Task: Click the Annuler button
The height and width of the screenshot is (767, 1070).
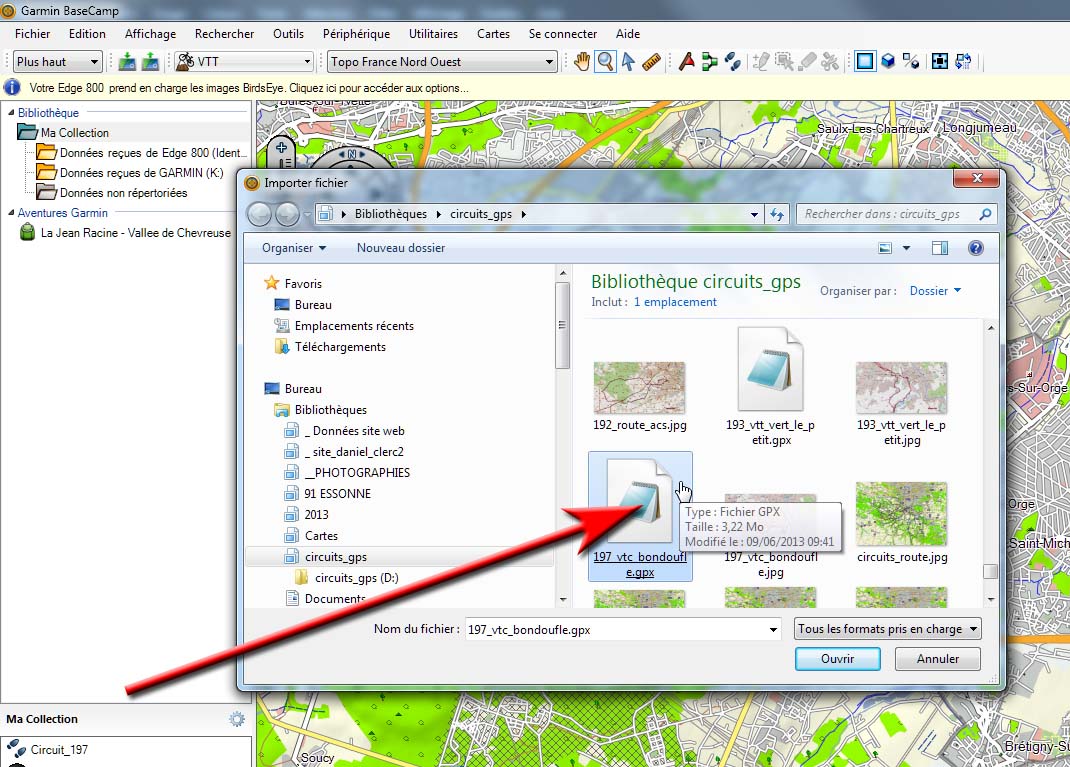Action: [938, 659]
